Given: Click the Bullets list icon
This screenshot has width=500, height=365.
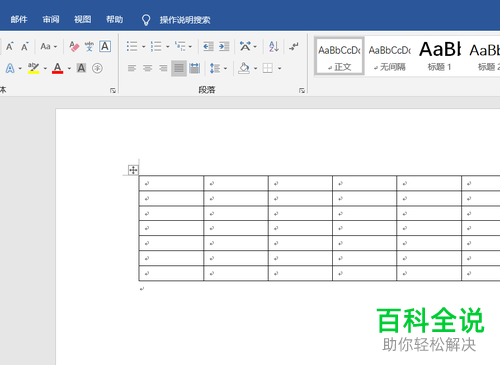Looking at the screenshot, I should tap(132, 46).
